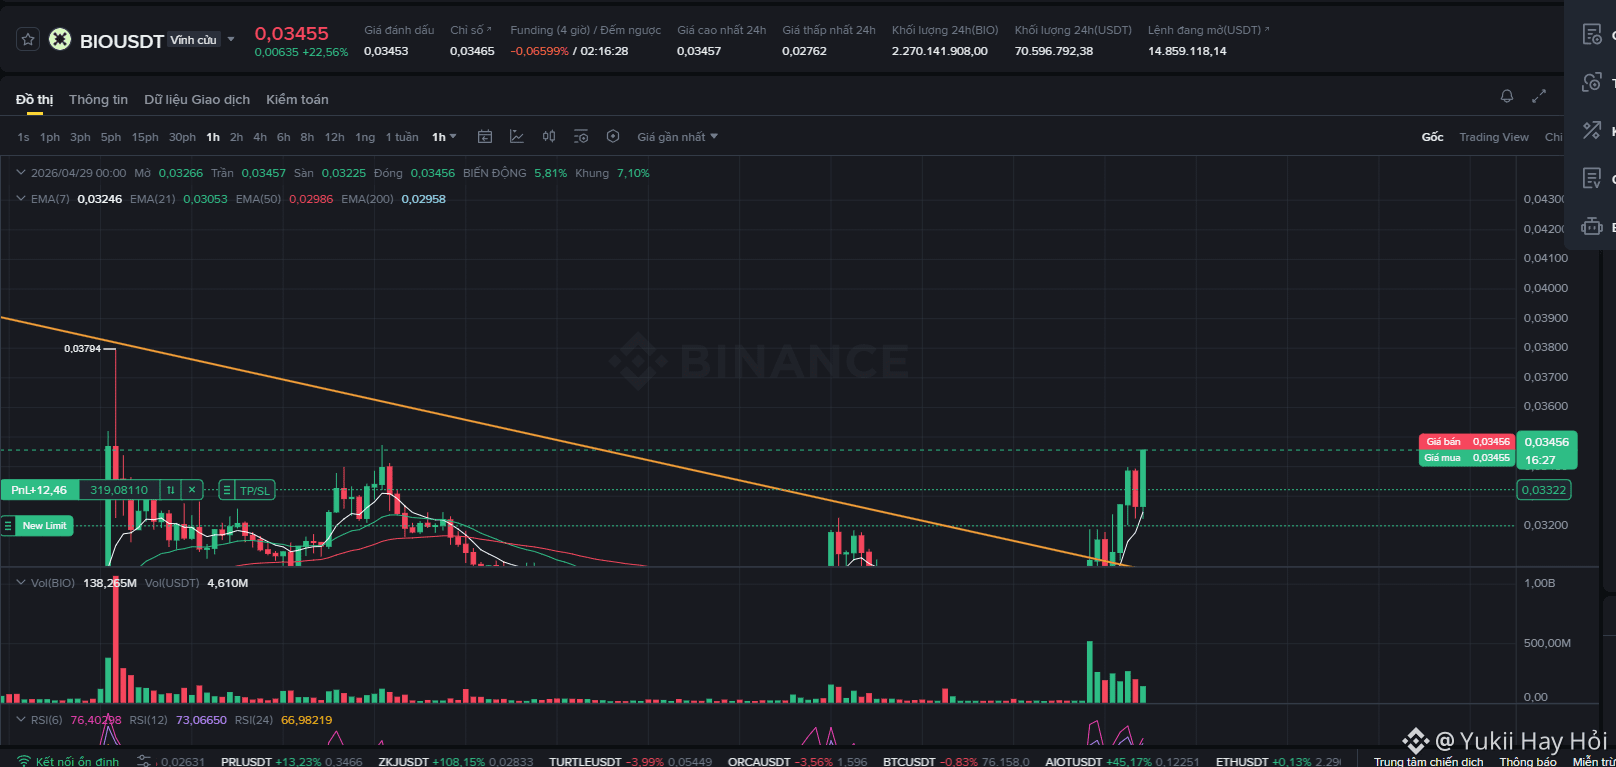Collapse the EMA indicator legend
Viewport: 1616px width, 767px height.
21,199
